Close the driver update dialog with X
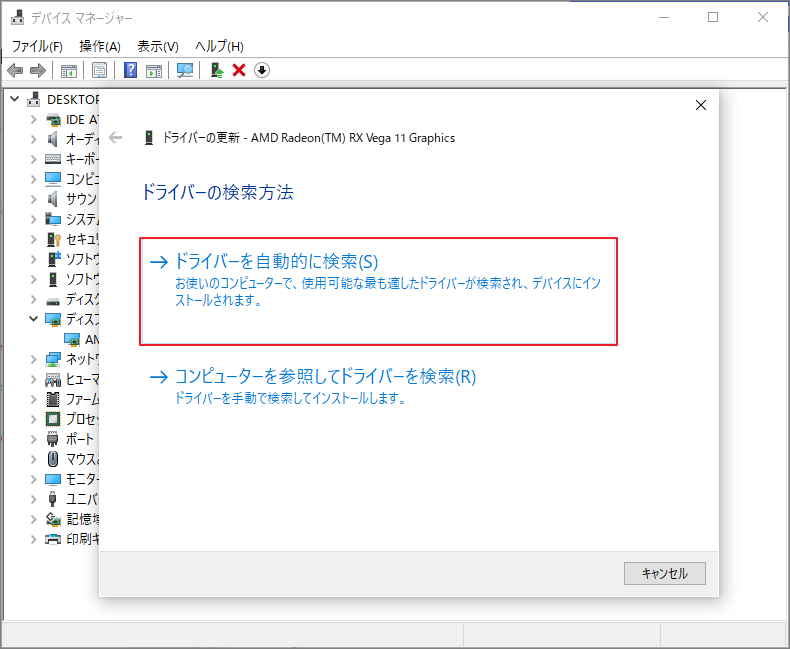The height and width of the screenshot is (649, 790). click(x=701, y=105)
